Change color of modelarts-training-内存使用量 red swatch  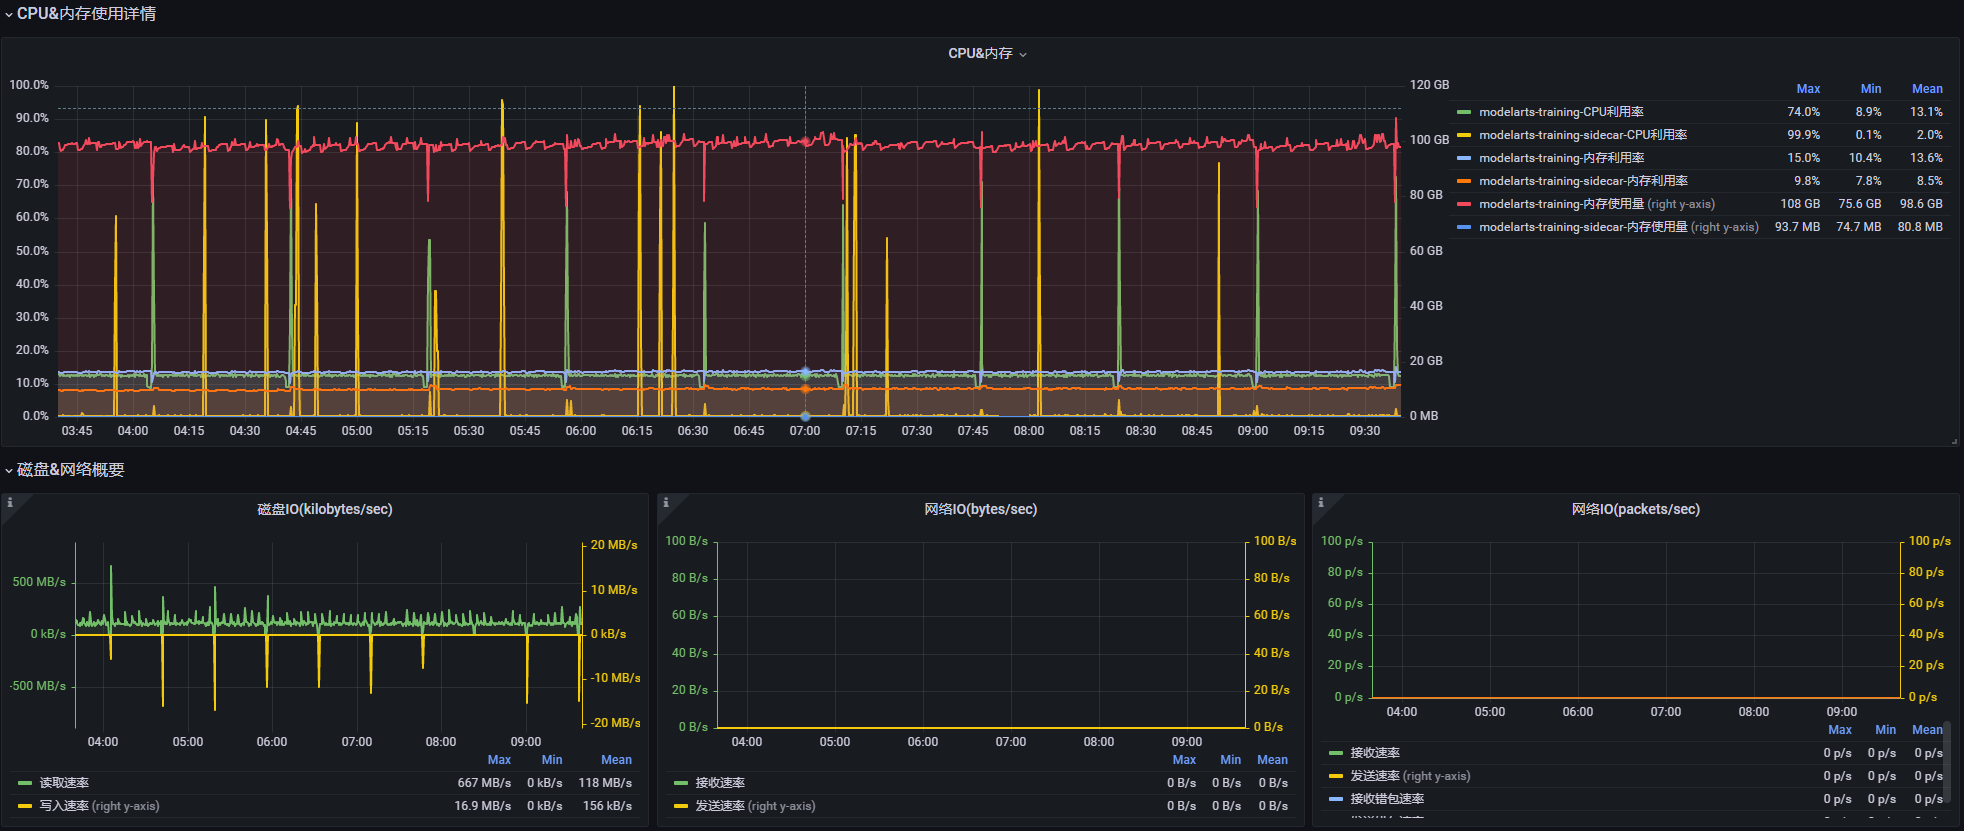point(1464,204)
